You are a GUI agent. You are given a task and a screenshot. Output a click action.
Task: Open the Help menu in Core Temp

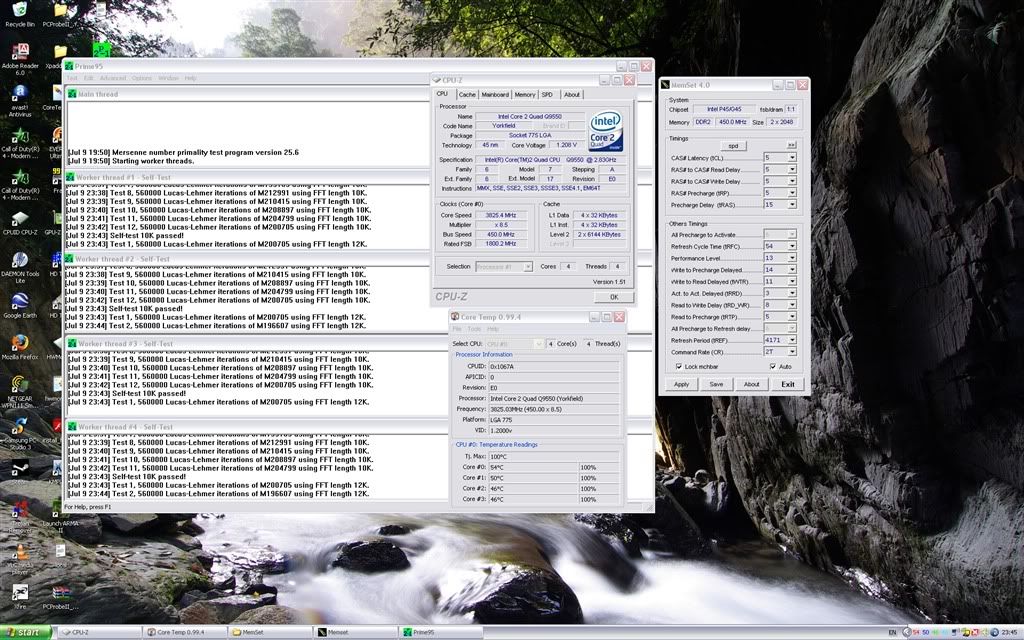click(493, 329)
